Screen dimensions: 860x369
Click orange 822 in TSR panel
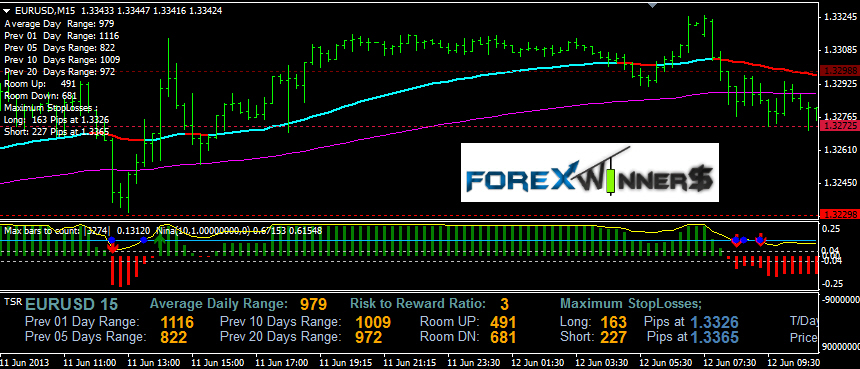click(x=174, y=337)
